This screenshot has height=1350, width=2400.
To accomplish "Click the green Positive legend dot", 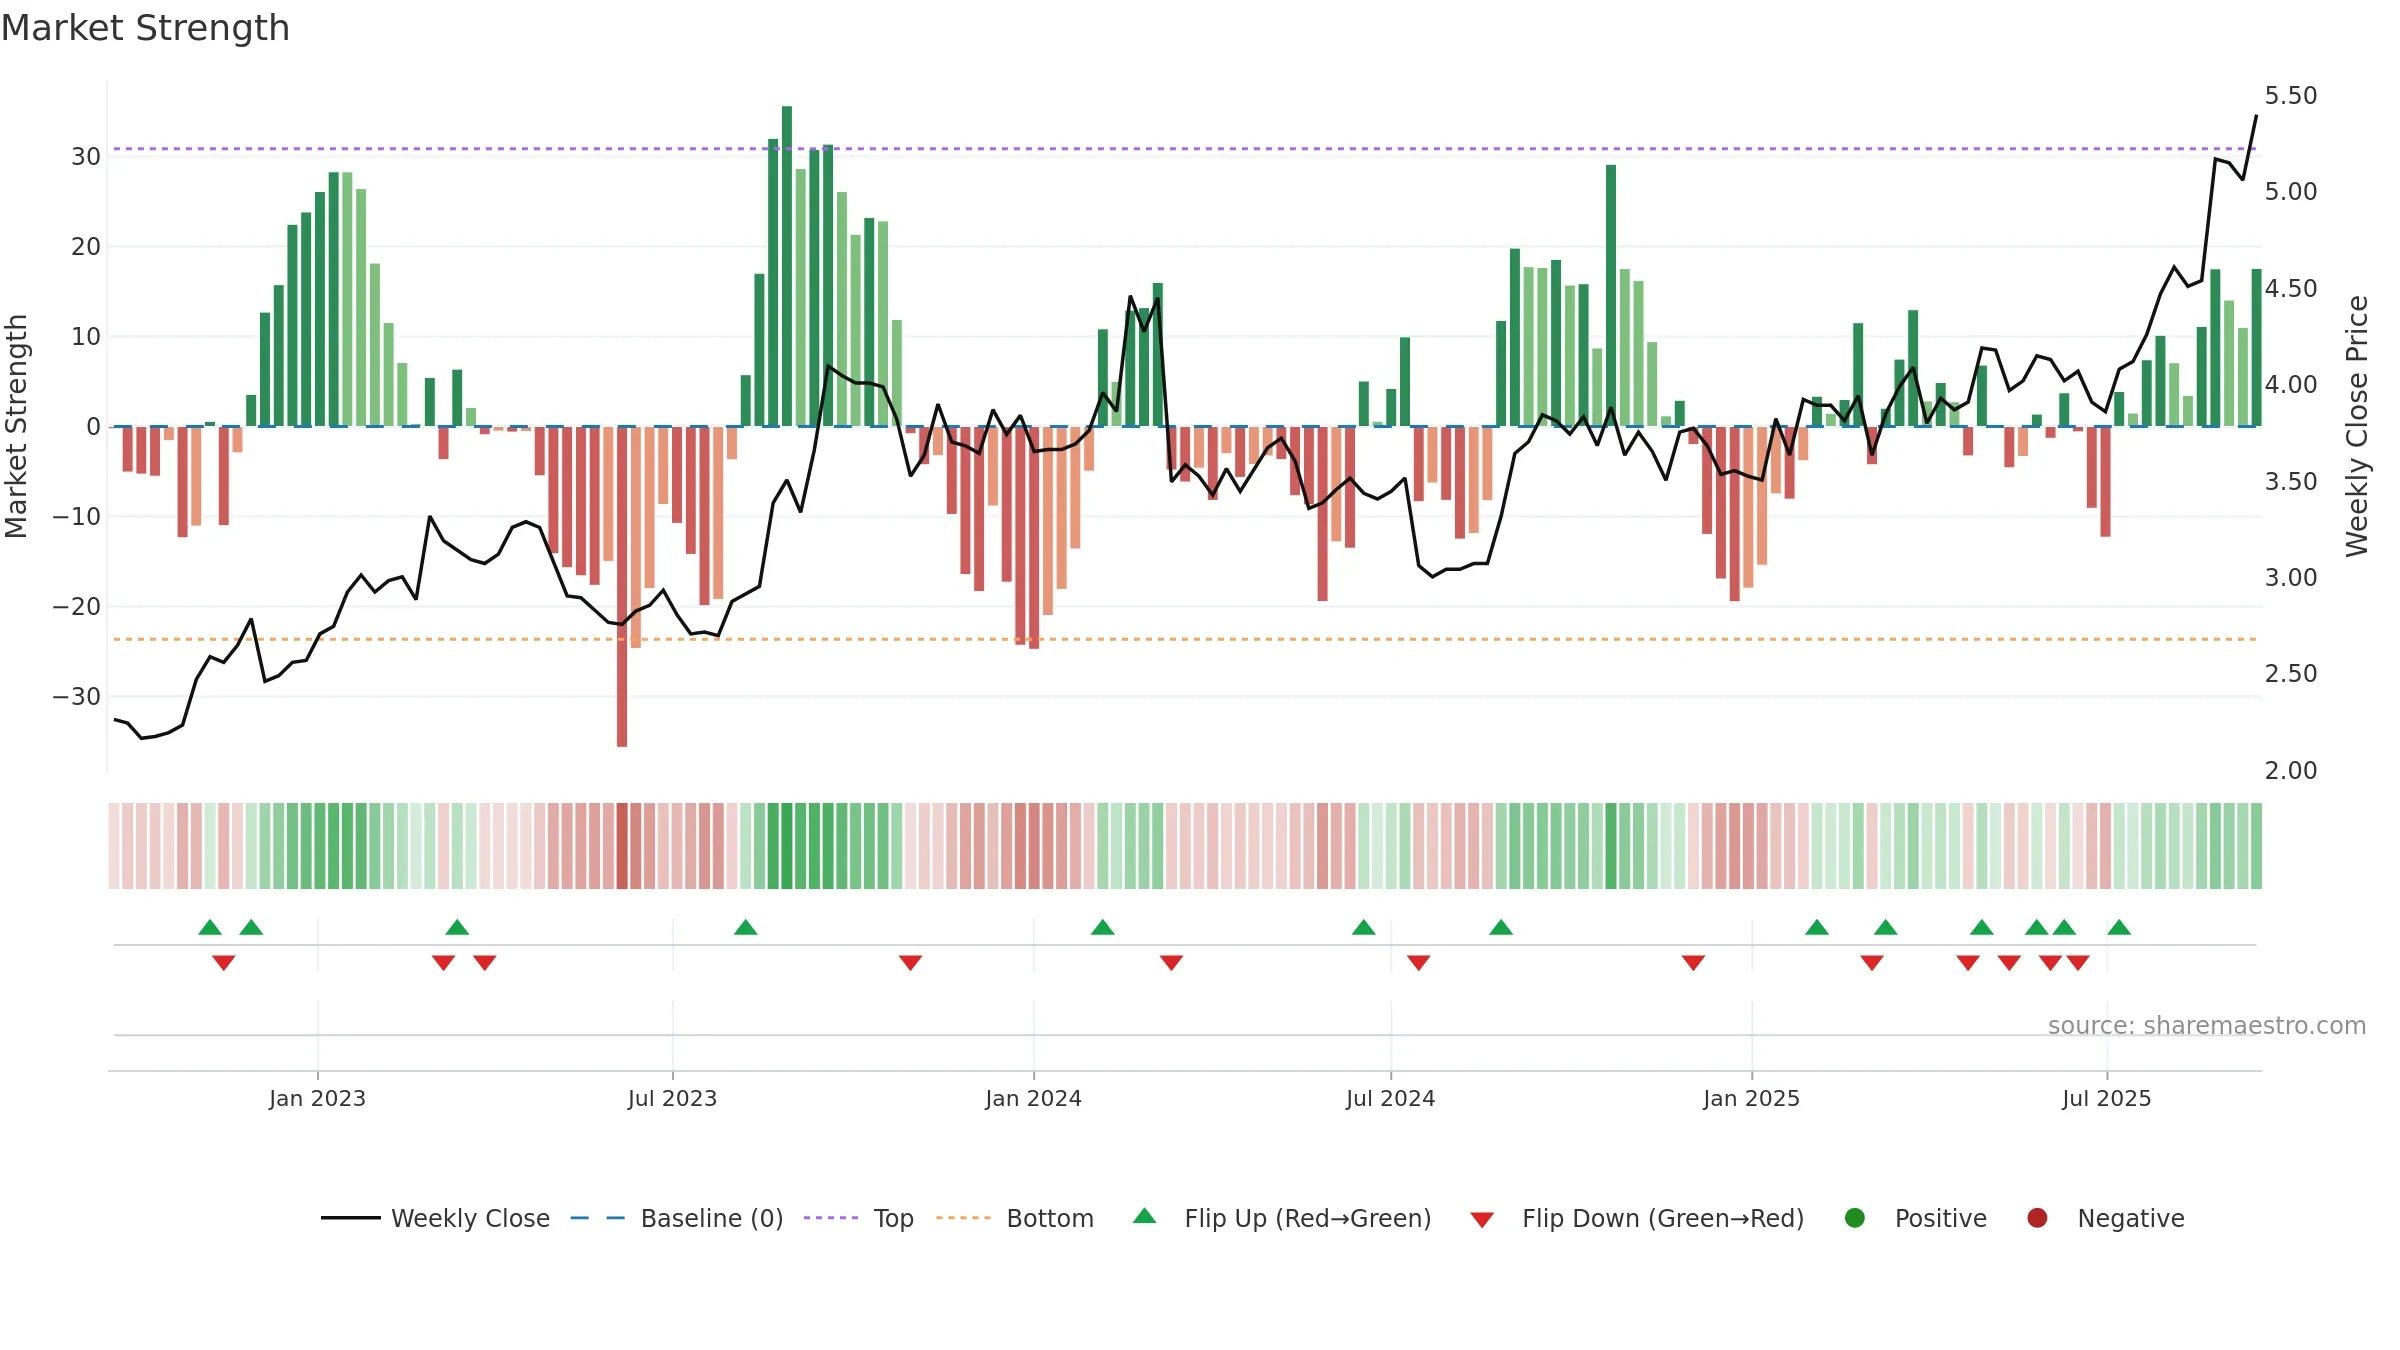I will 1855,1218.
